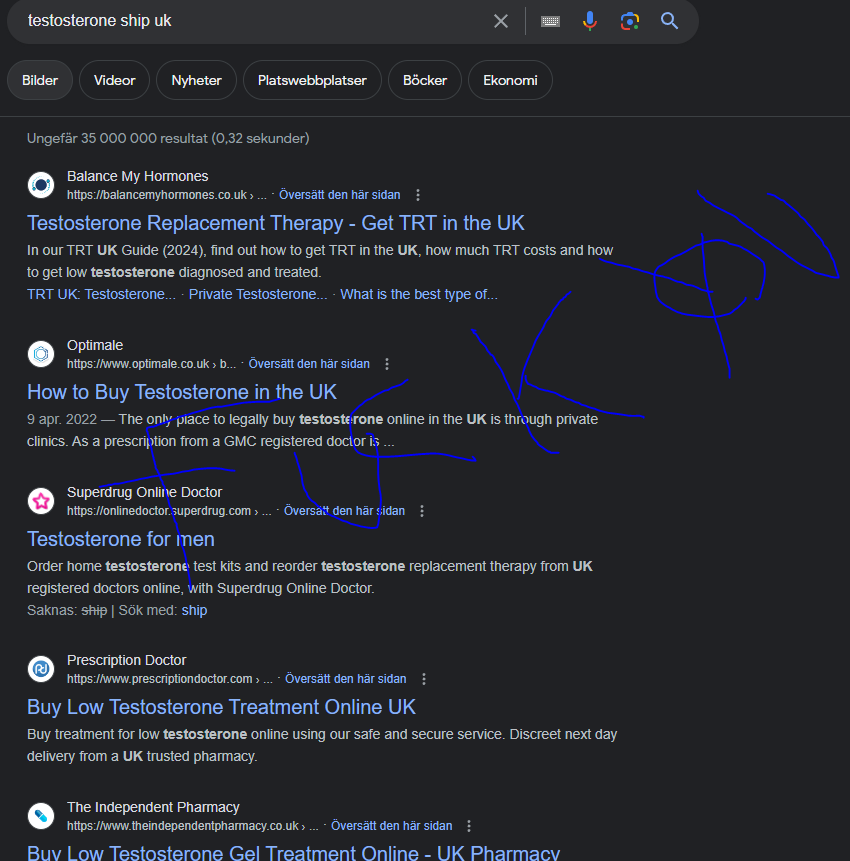
Task: Open the Testosterone for men result
Action: click(x=121, y=540)
